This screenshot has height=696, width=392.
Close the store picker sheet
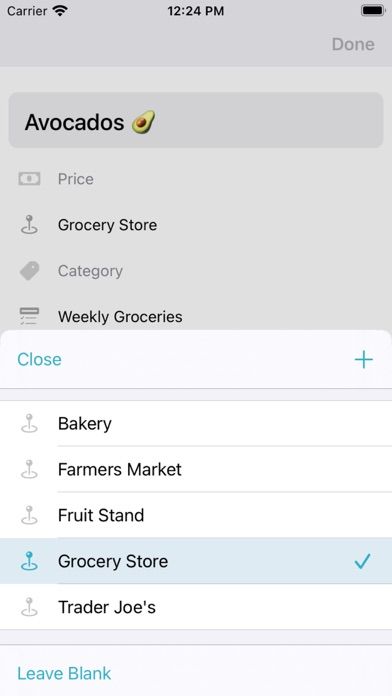(x=39, y=360)
